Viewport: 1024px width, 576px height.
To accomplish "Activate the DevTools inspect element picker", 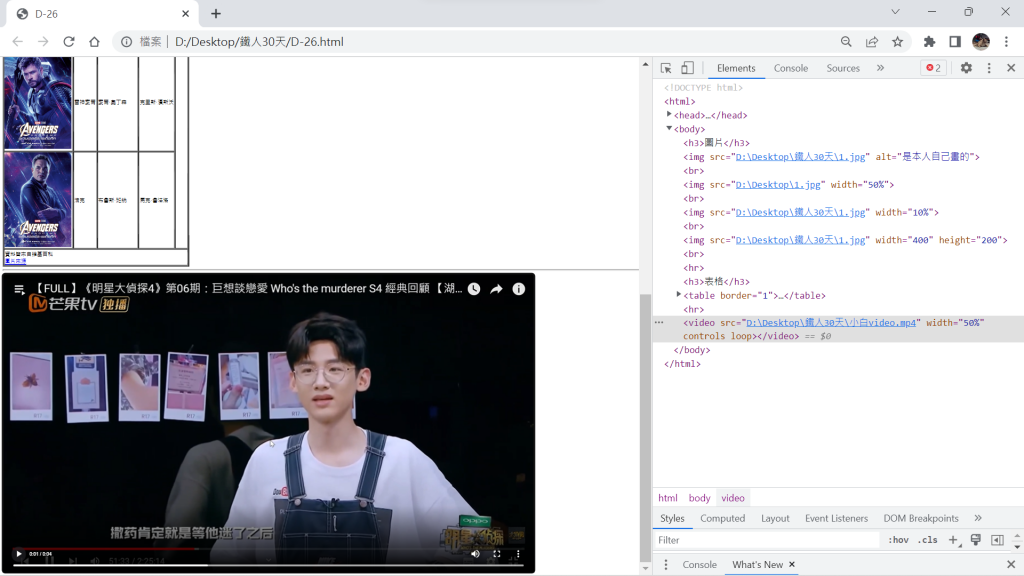I will tap(666, 68).
